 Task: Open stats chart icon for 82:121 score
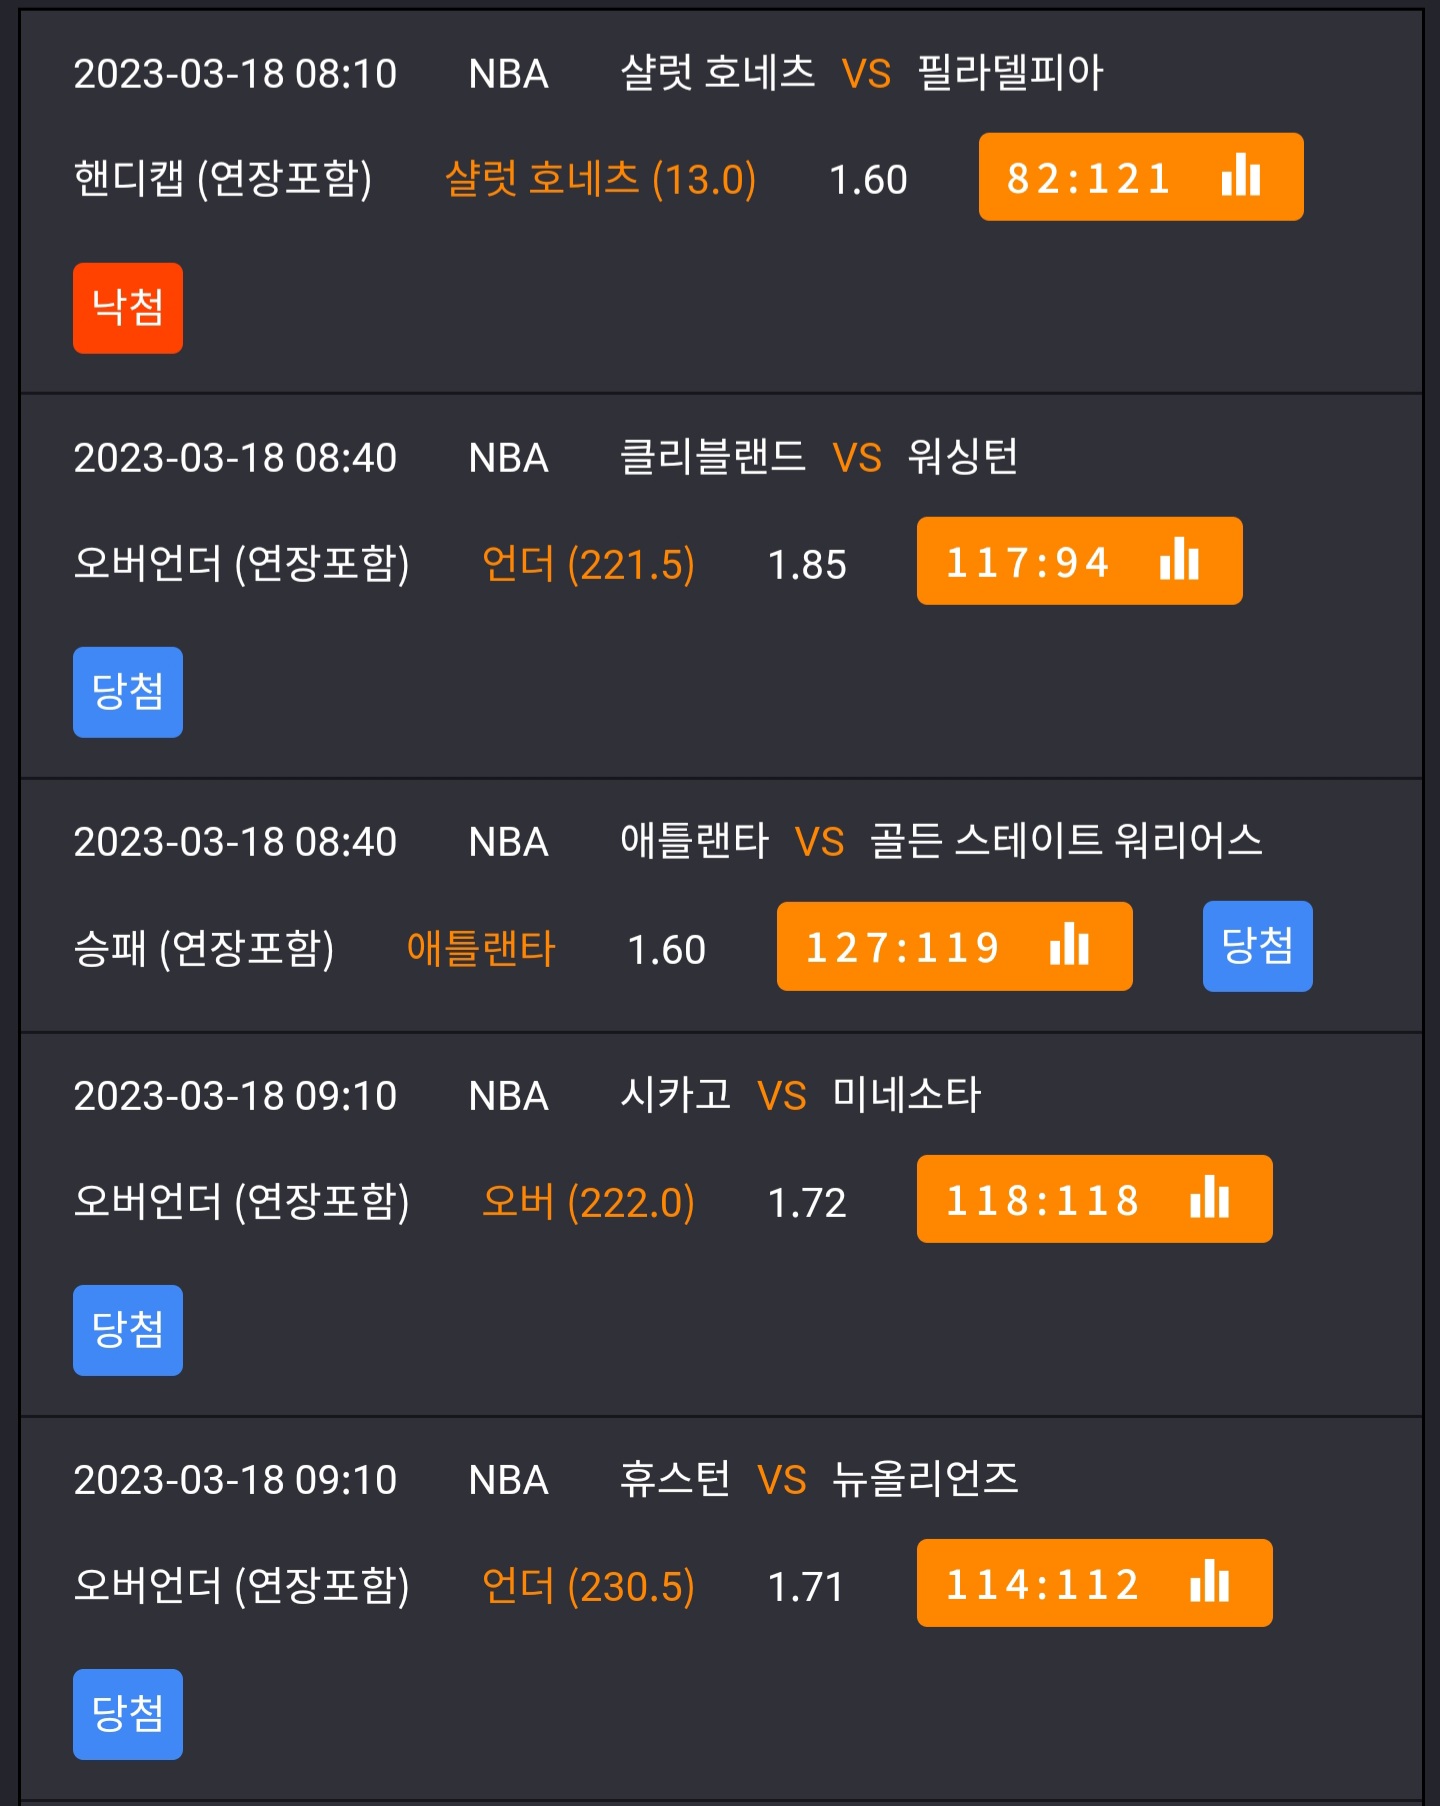(x=1241, y=176)
